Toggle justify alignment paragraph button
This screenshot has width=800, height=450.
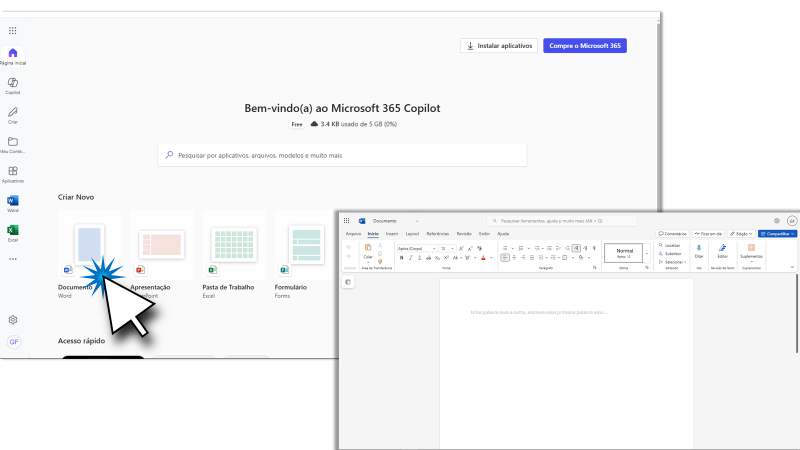[532, 258]
